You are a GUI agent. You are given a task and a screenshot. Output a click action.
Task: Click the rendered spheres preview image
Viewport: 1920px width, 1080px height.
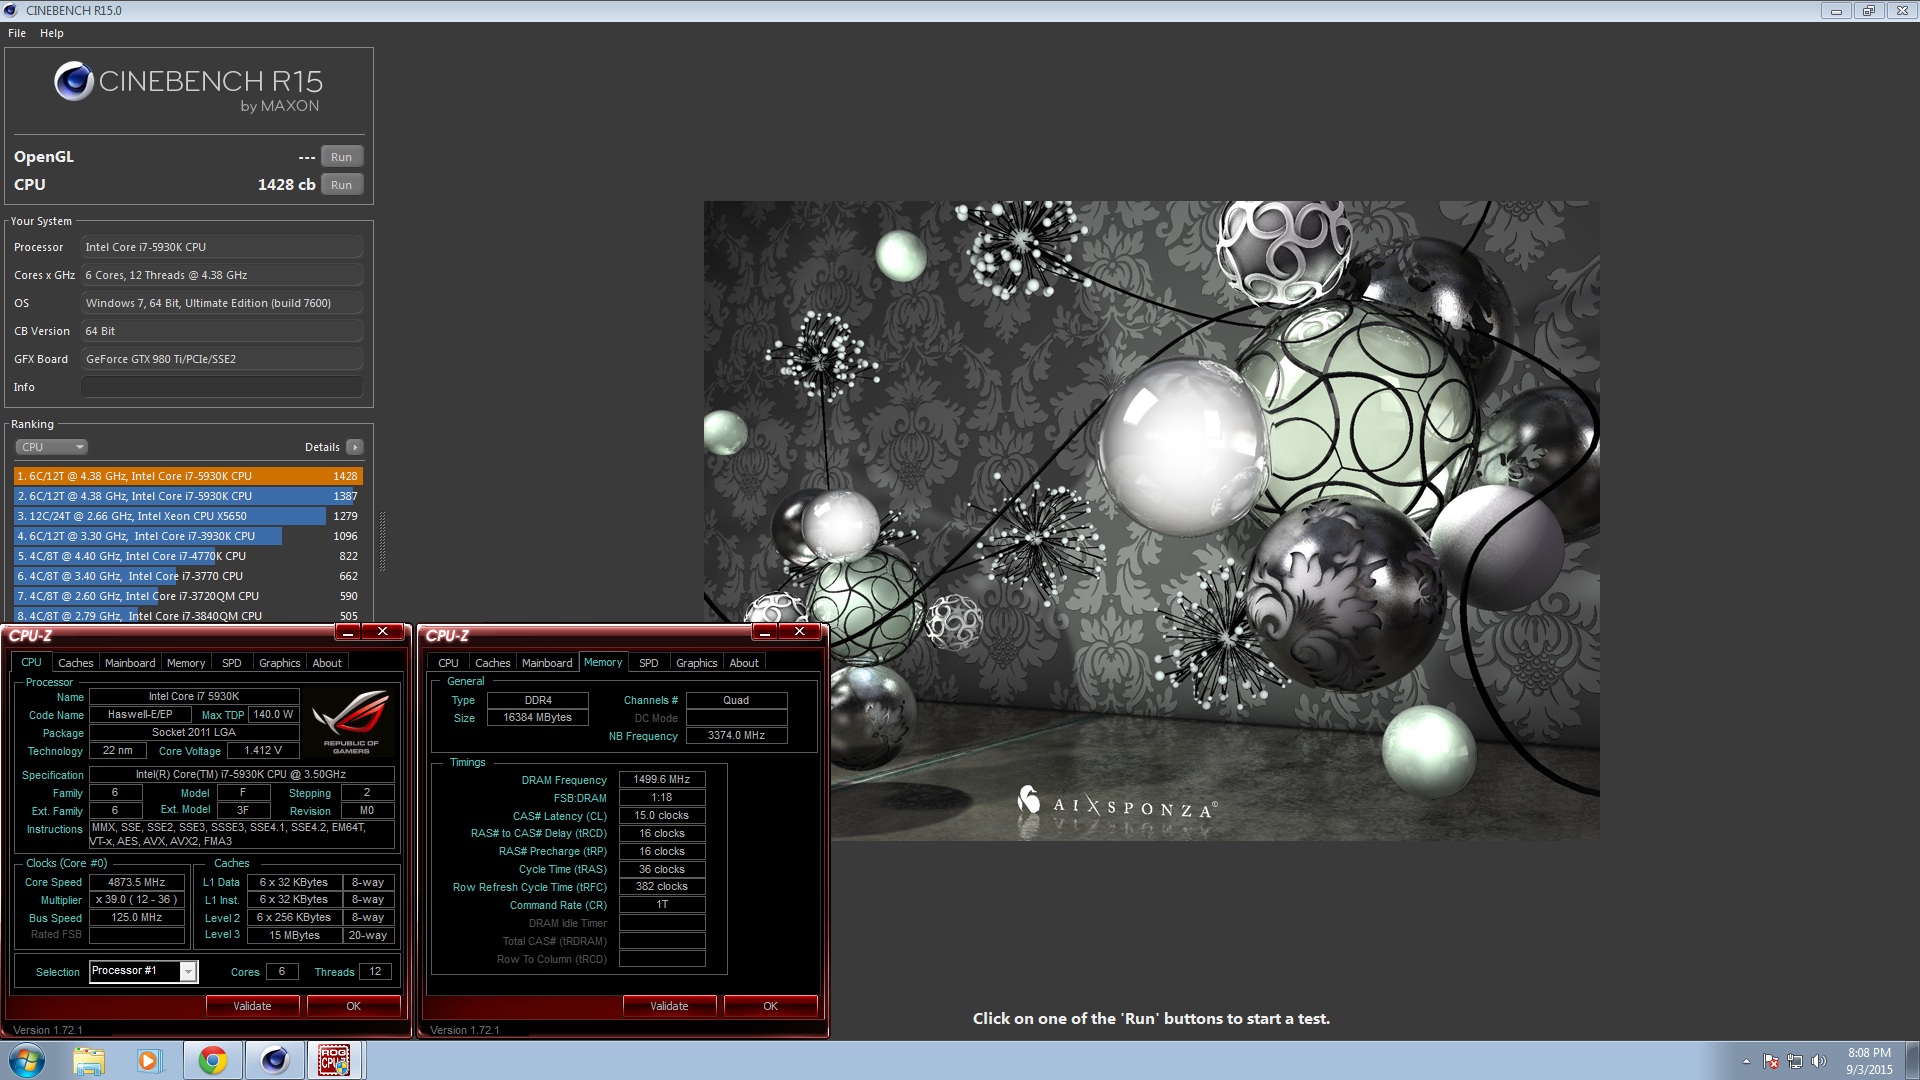pyautogui.click(x=1151, y=520)
